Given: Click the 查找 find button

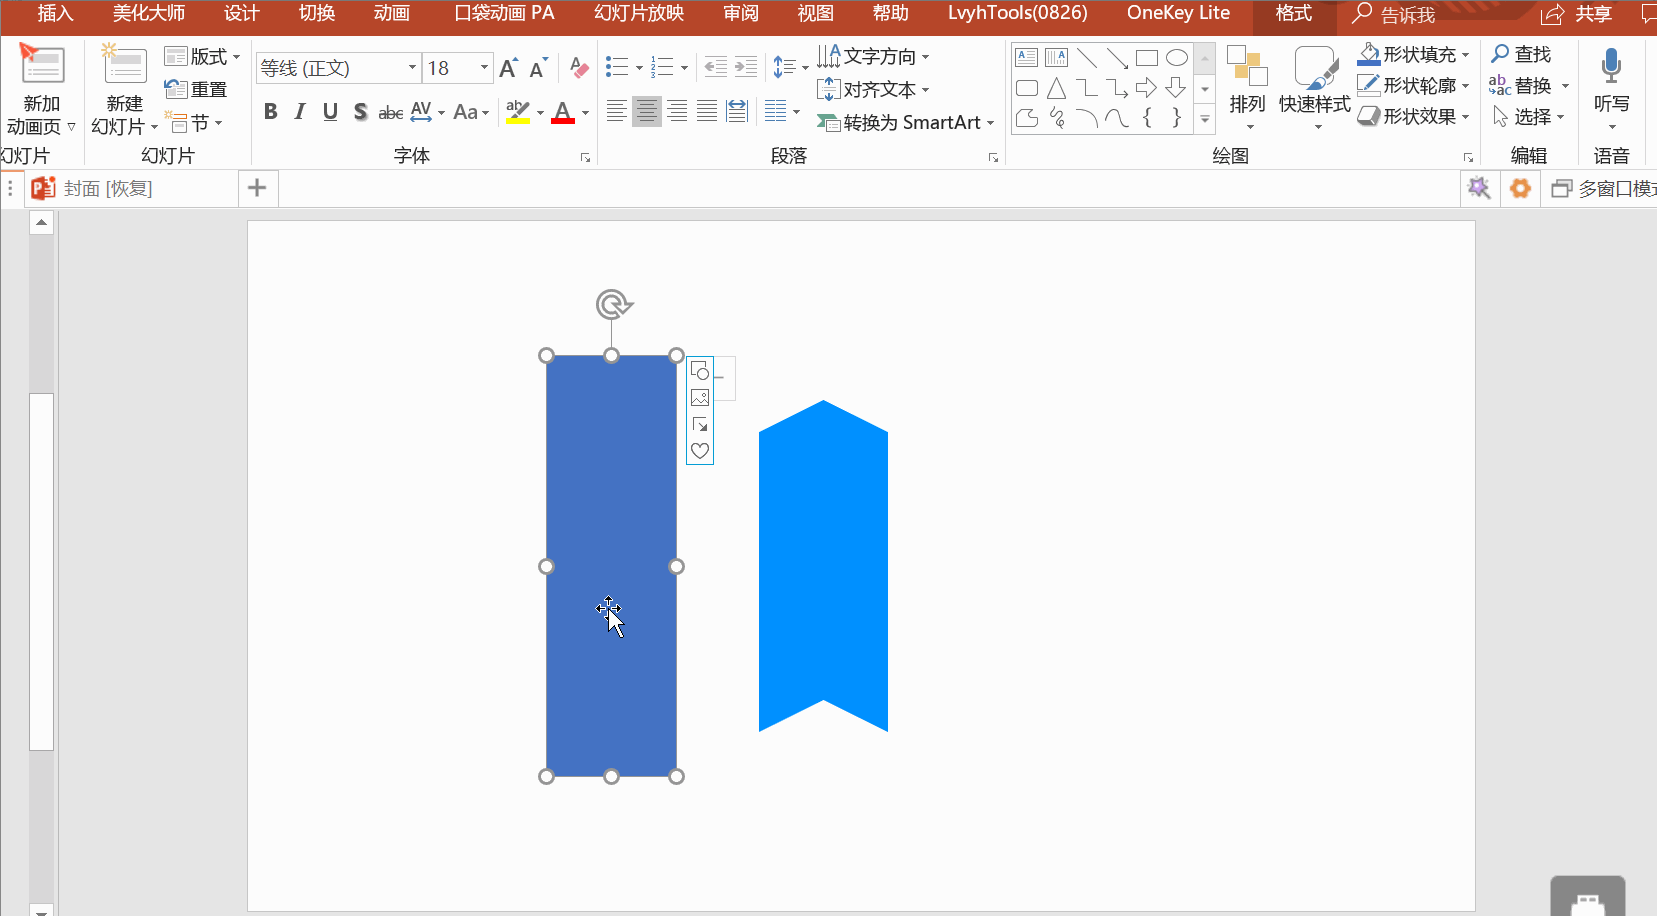Looking at the screenshot, I should (x=1522, y=54).
